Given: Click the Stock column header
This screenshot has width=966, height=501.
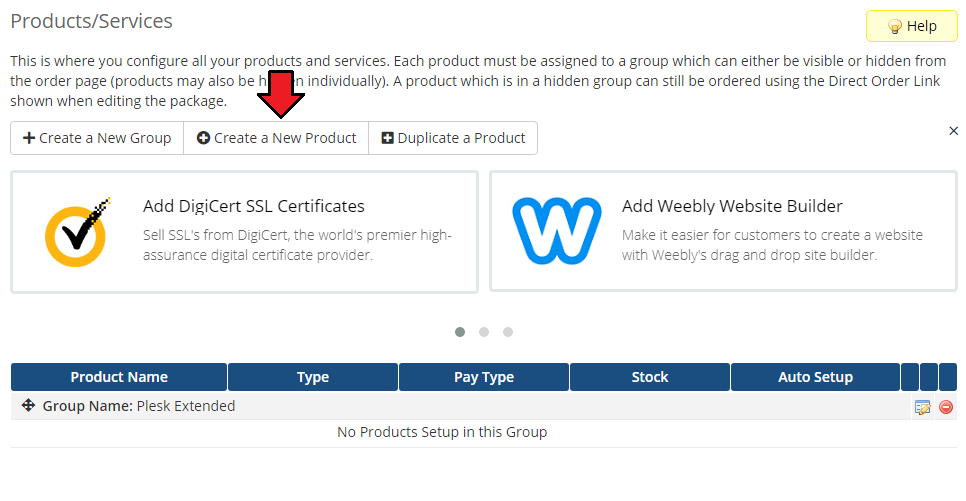Looking at the screenshot, I should click(x=650, y=377).
